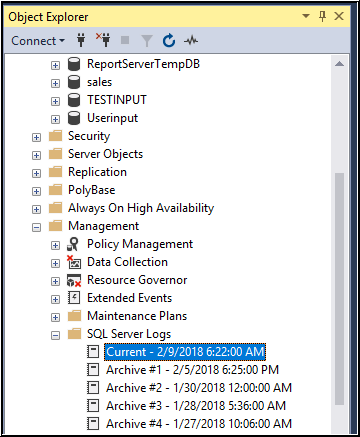The image size is (360, 437).
Task: Click the Management folder icon
Action: pos(55,226)
